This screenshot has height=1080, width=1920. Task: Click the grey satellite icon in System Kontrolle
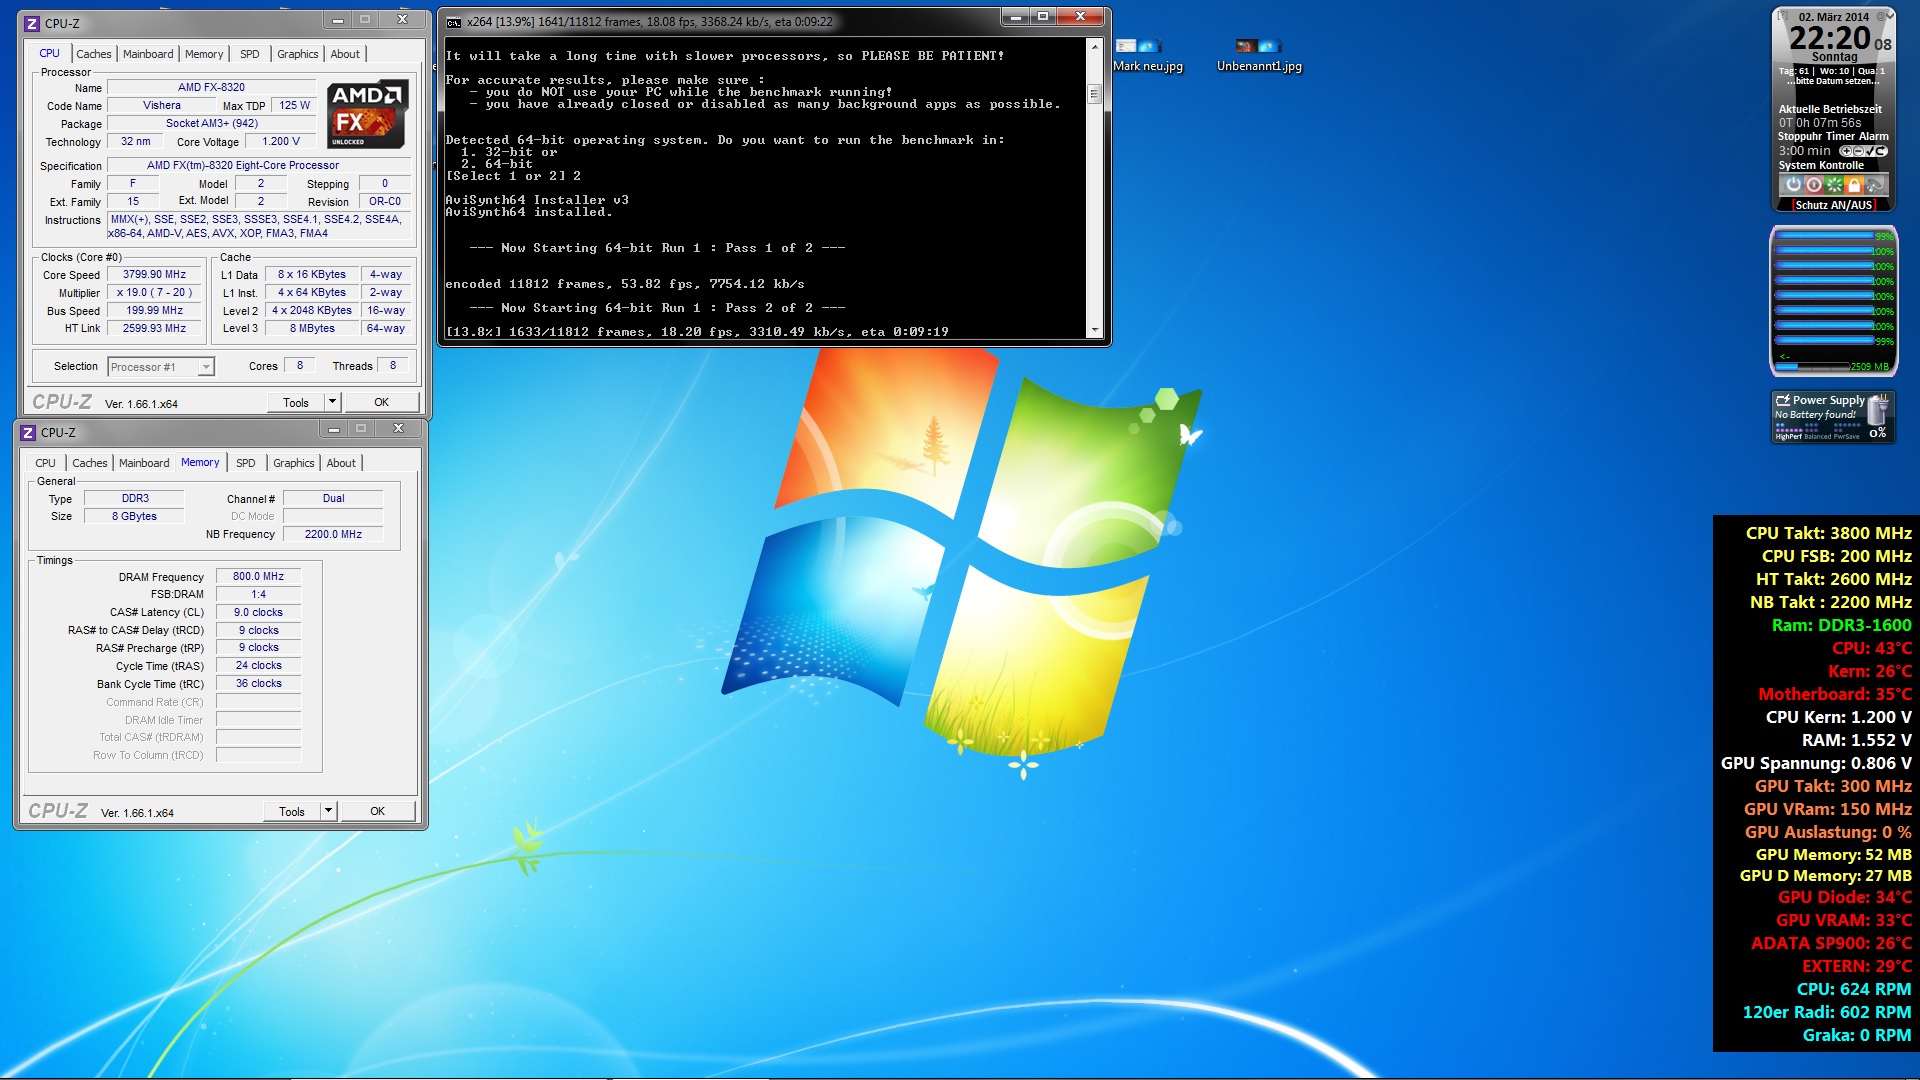[1875, 185]
